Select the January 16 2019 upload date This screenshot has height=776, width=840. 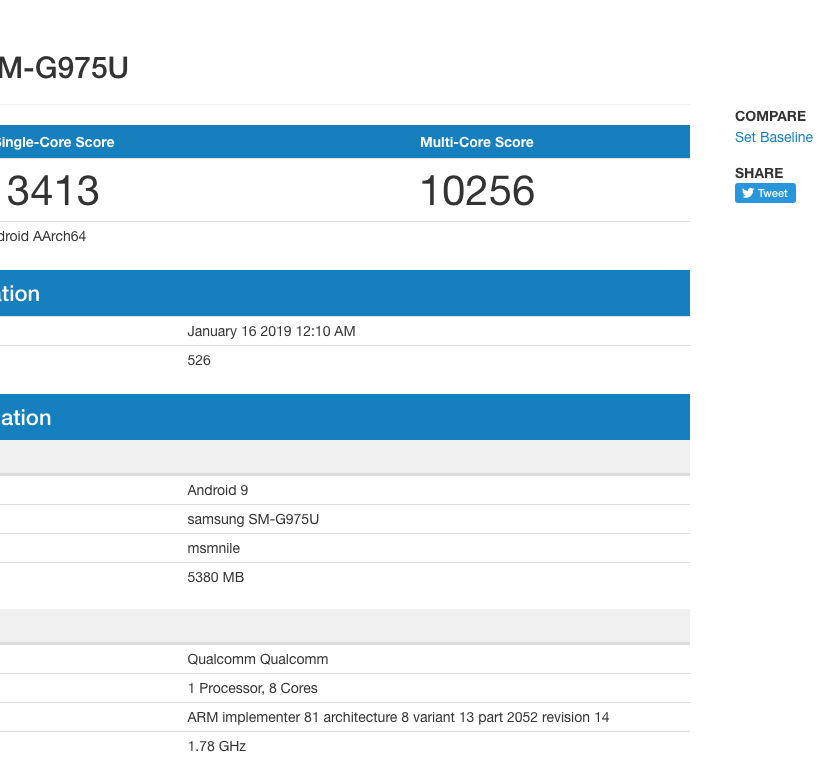(271, 331)
